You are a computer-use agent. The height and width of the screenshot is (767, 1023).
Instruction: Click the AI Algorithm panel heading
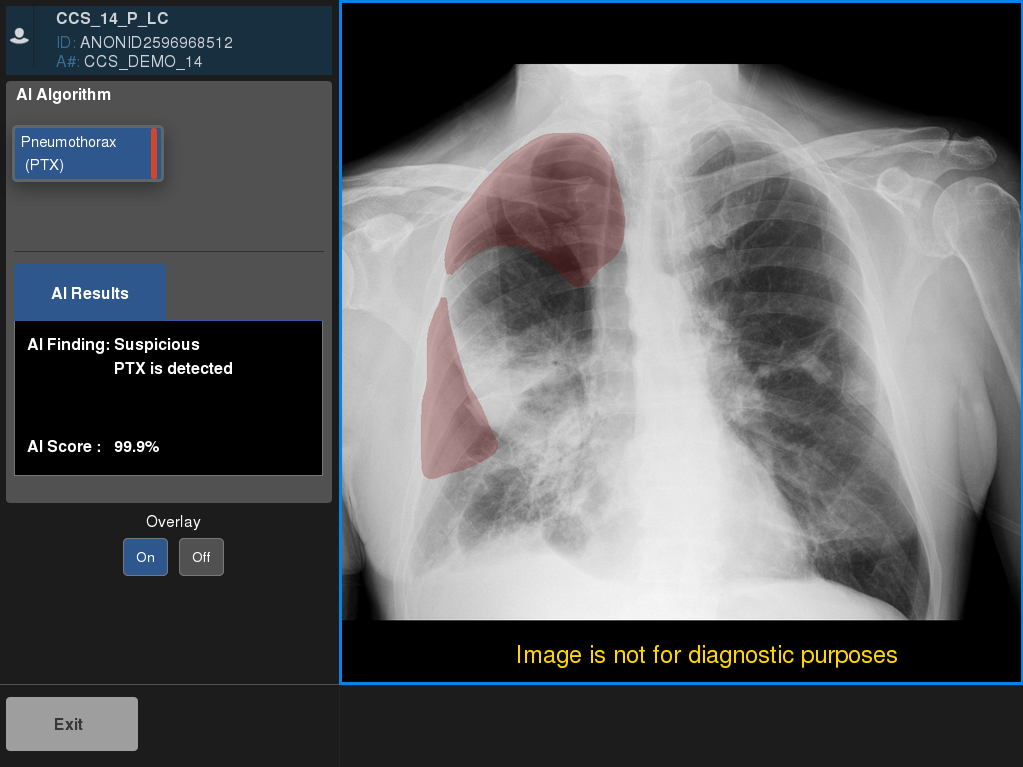coord(64,95)
